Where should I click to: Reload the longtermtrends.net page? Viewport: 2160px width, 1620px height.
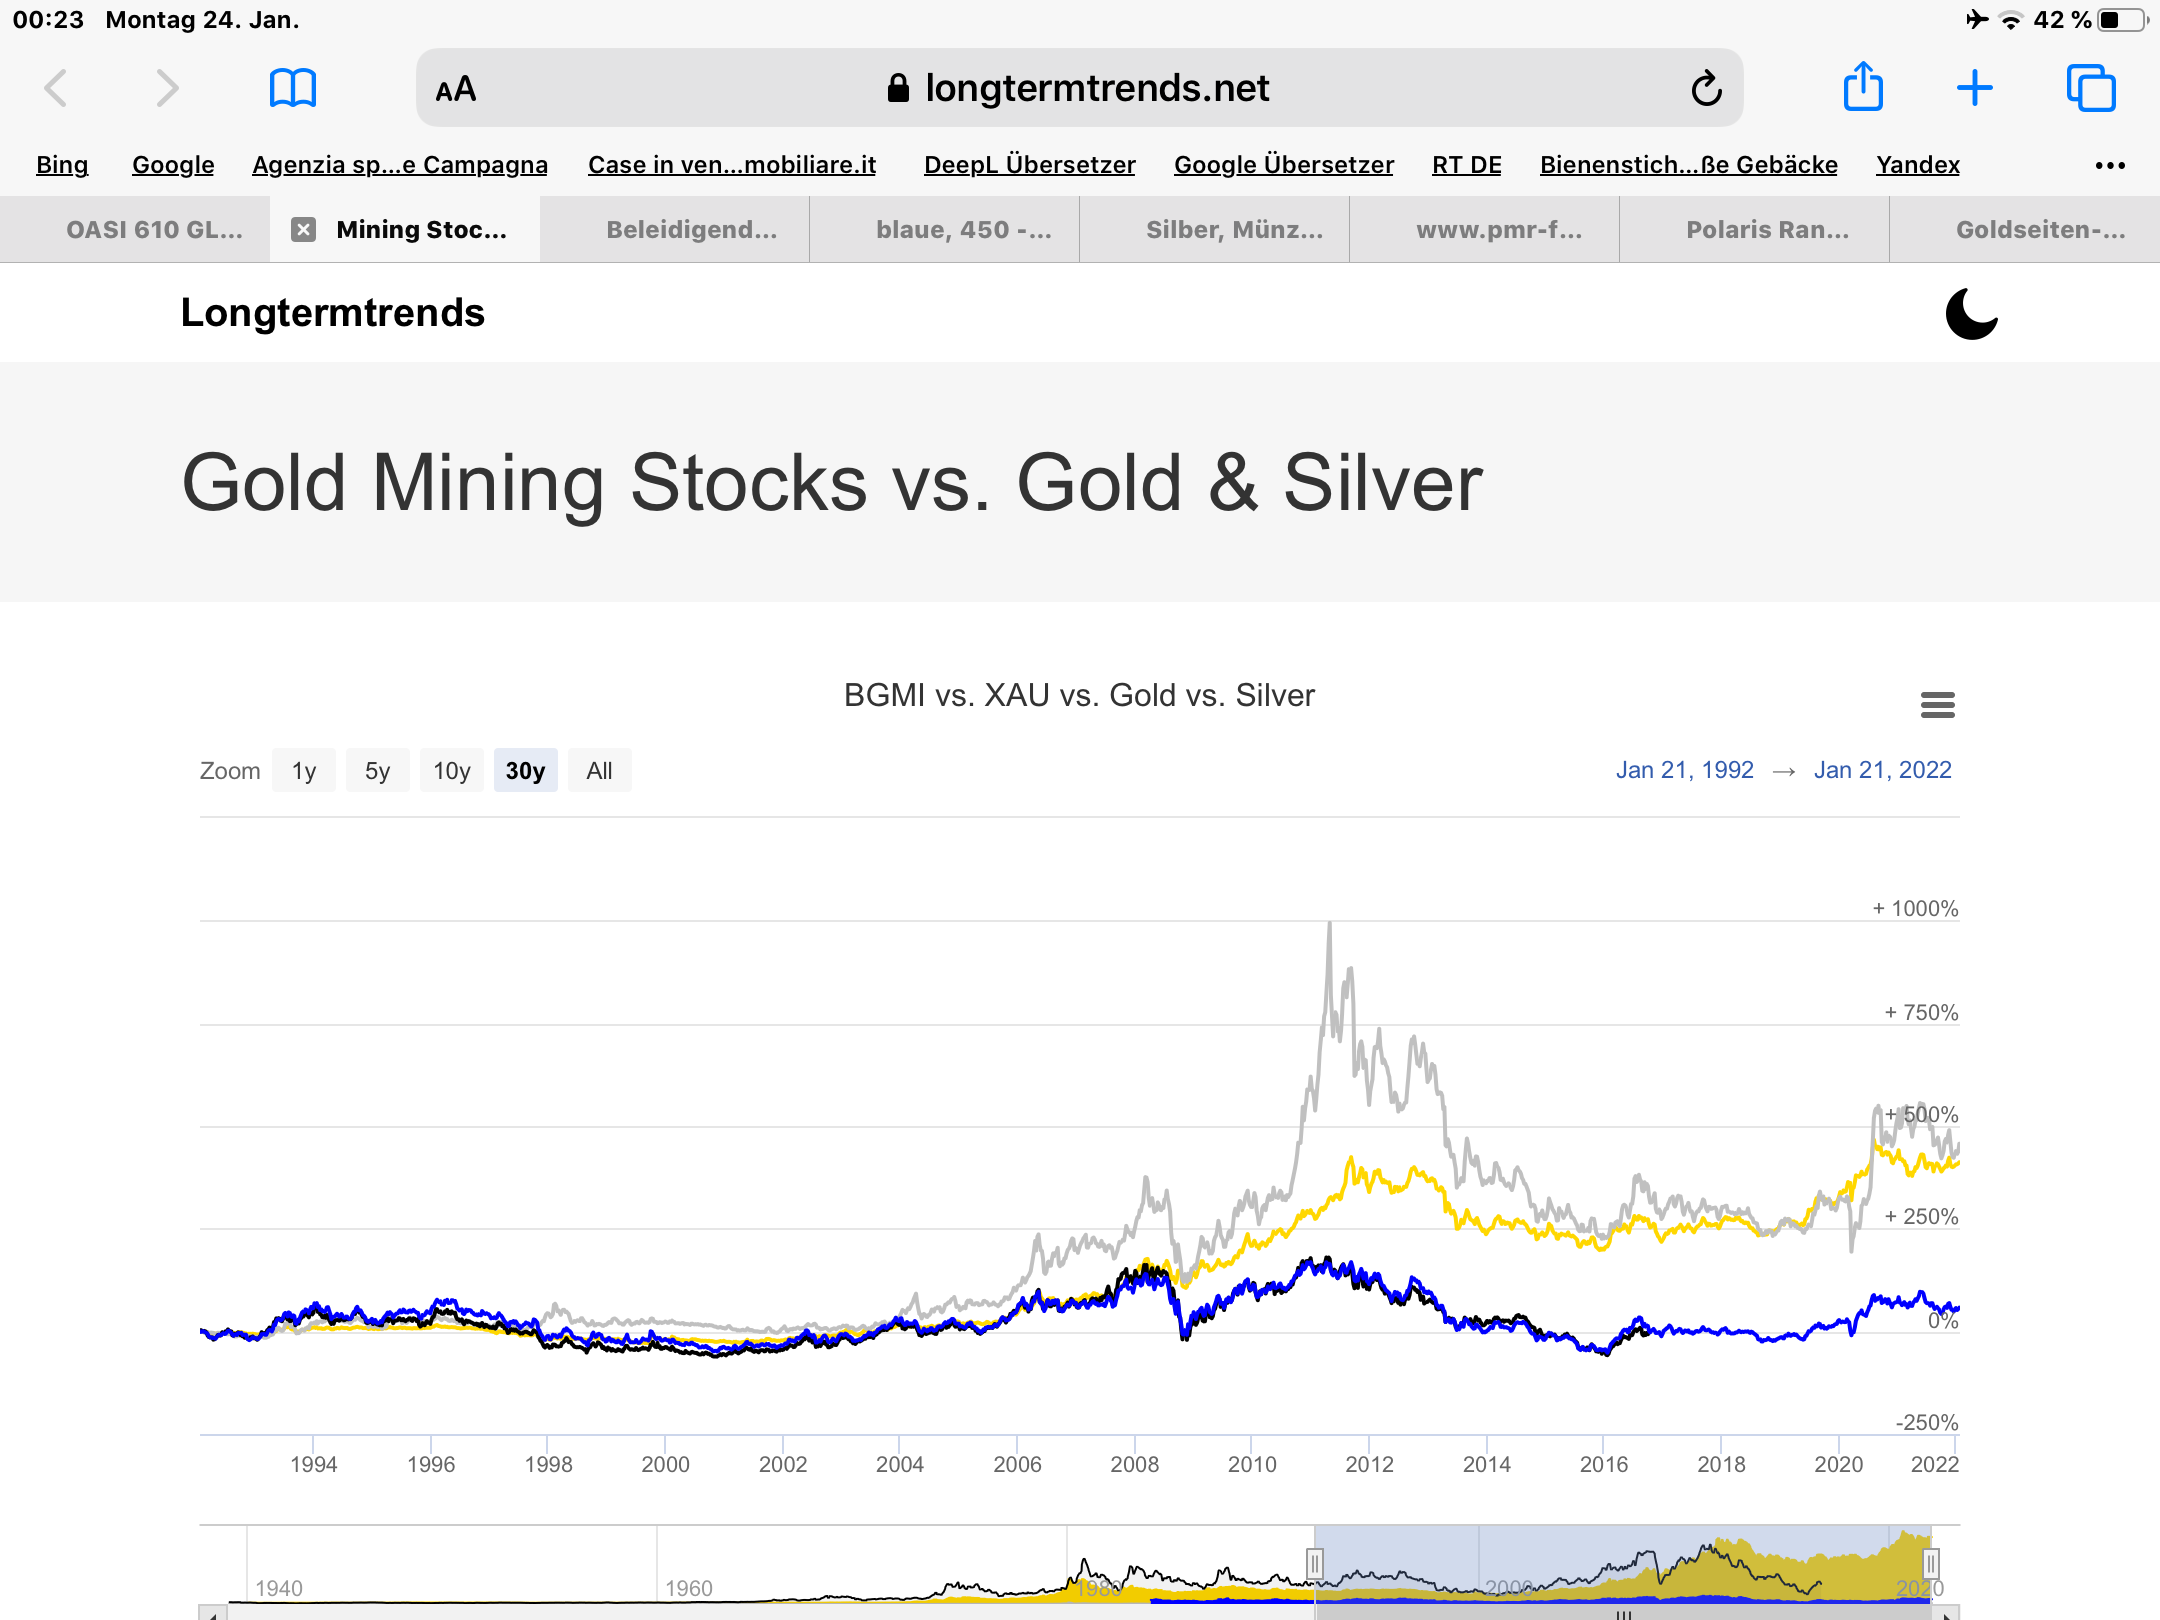[1706, 89]
